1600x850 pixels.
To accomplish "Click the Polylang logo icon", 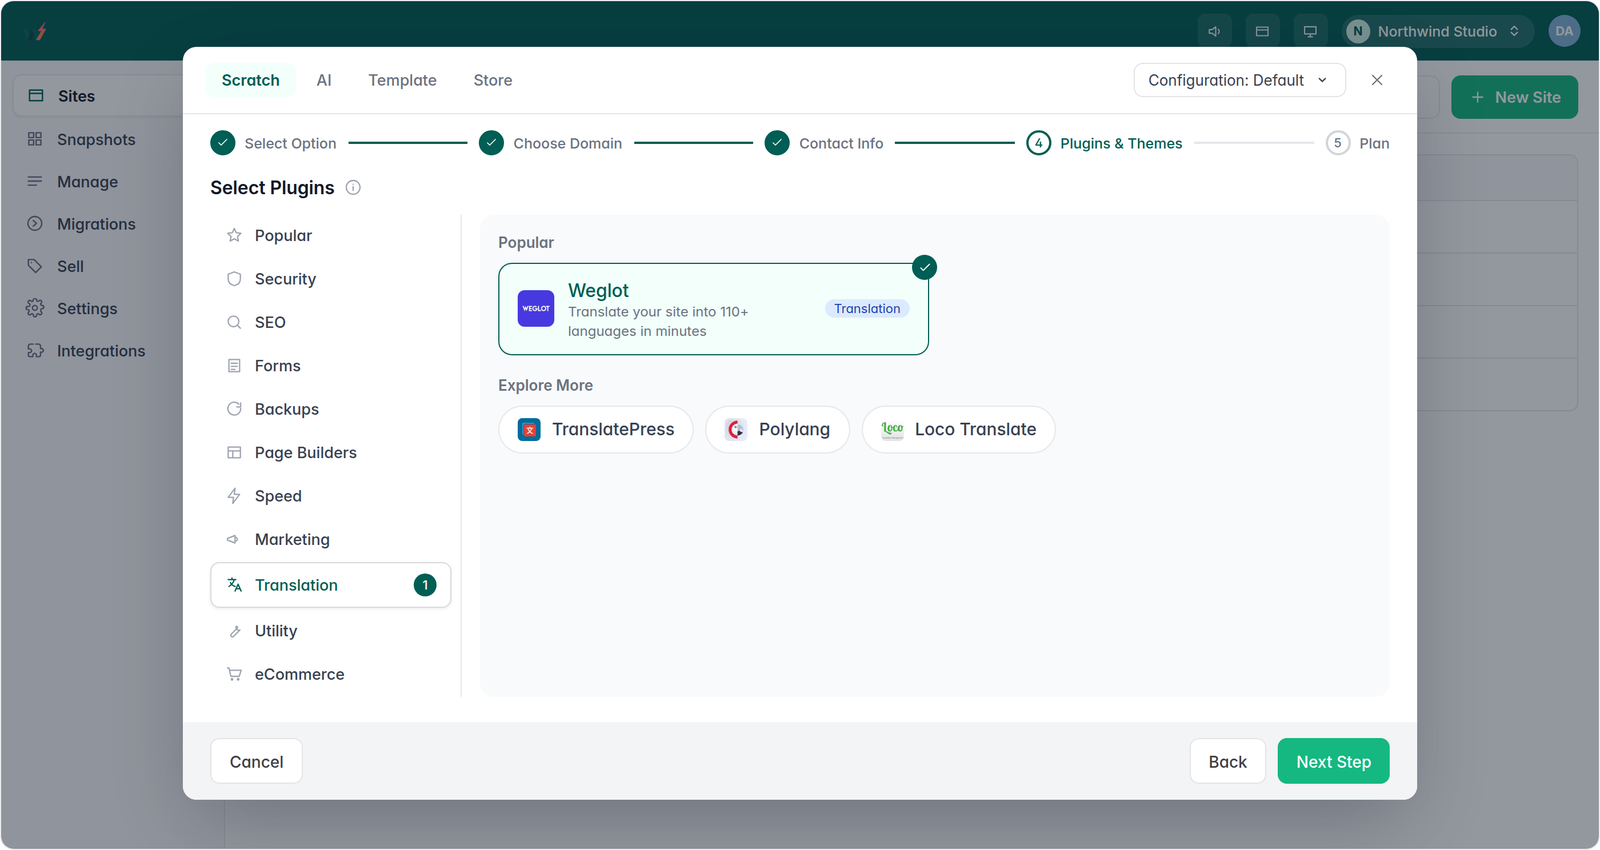I will [x=736, y=429].
